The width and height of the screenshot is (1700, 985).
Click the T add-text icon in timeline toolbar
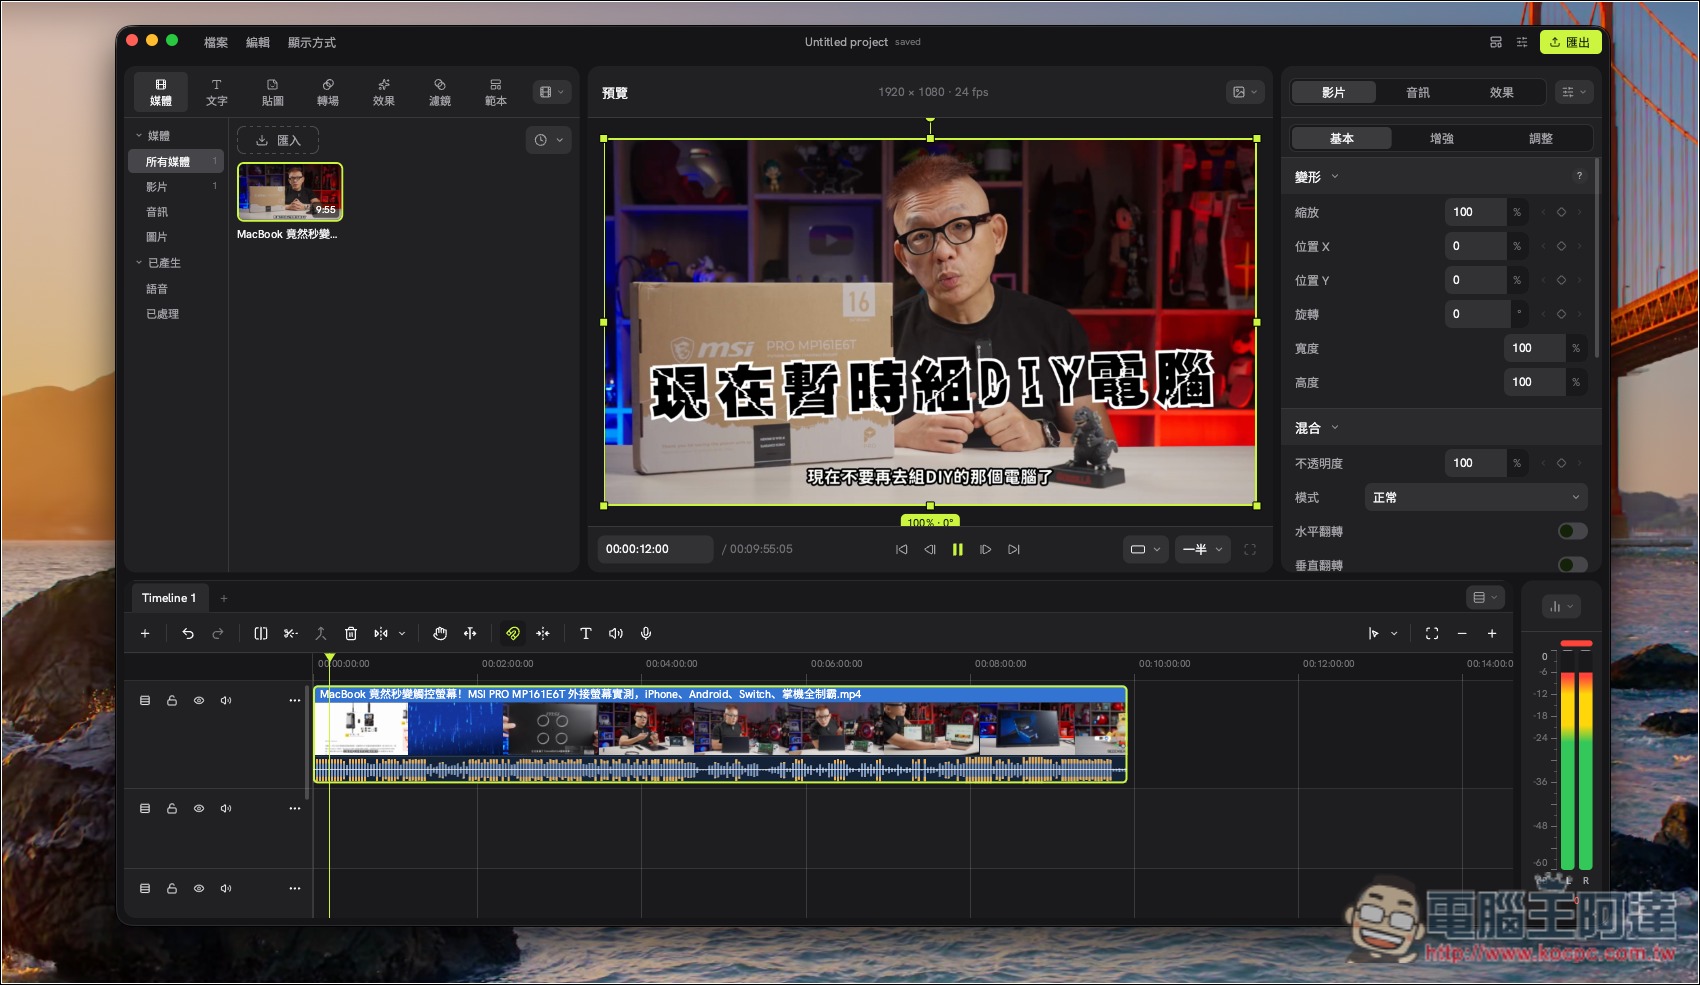586,633
